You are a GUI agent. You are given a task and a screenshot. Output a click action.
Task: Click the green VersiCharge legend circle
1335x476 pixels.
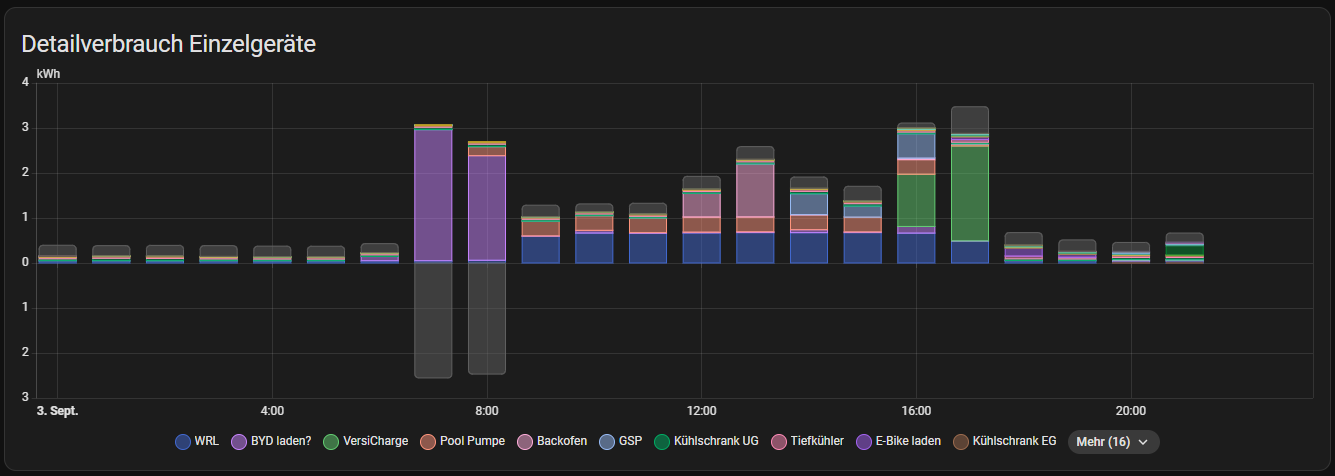(x=331, y=441)
